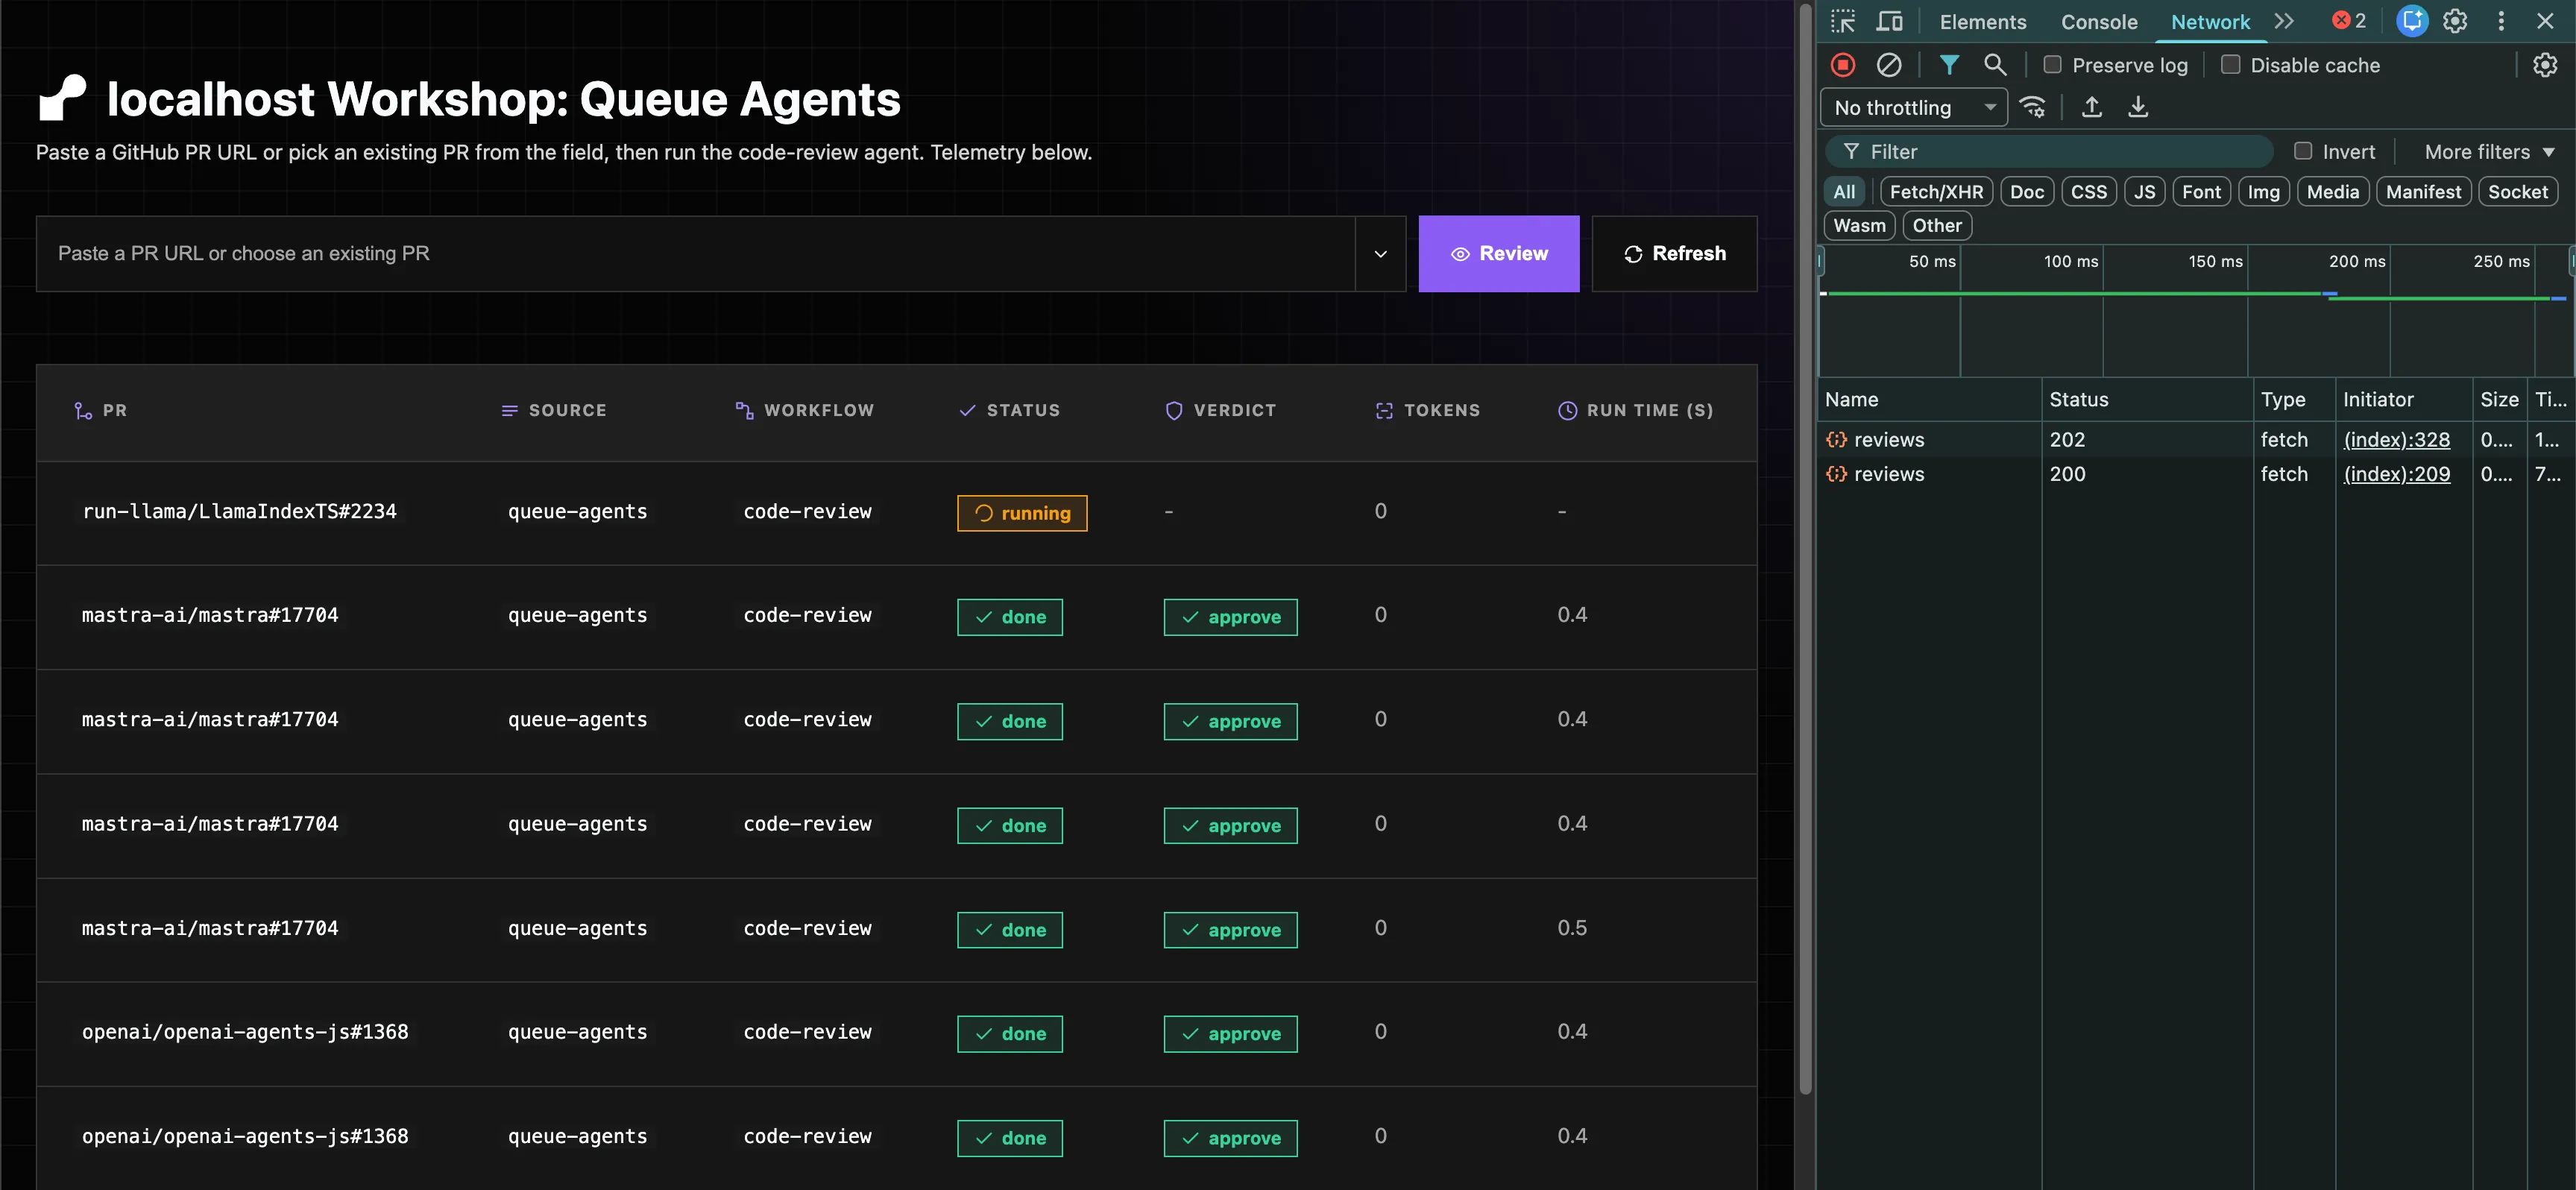Filter requests by Wasm type
Screen dimensions: 2576x1190
click(1859, 226)
